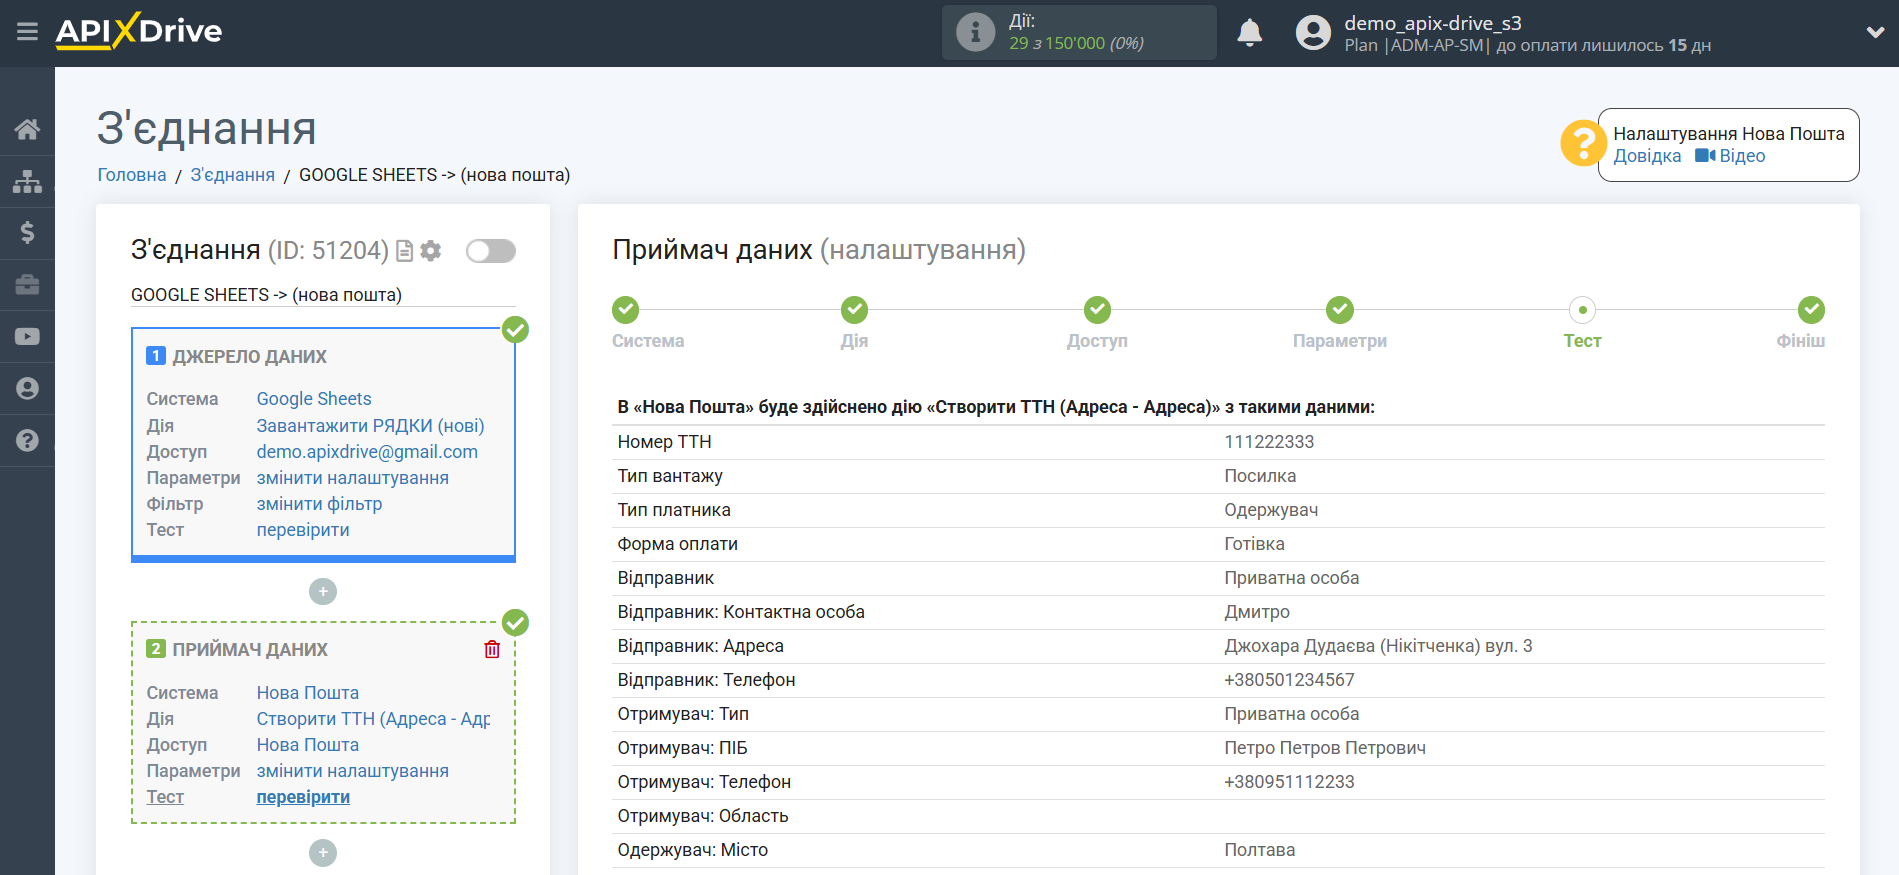Click sender contact Дмитро value

point(1257,612)
